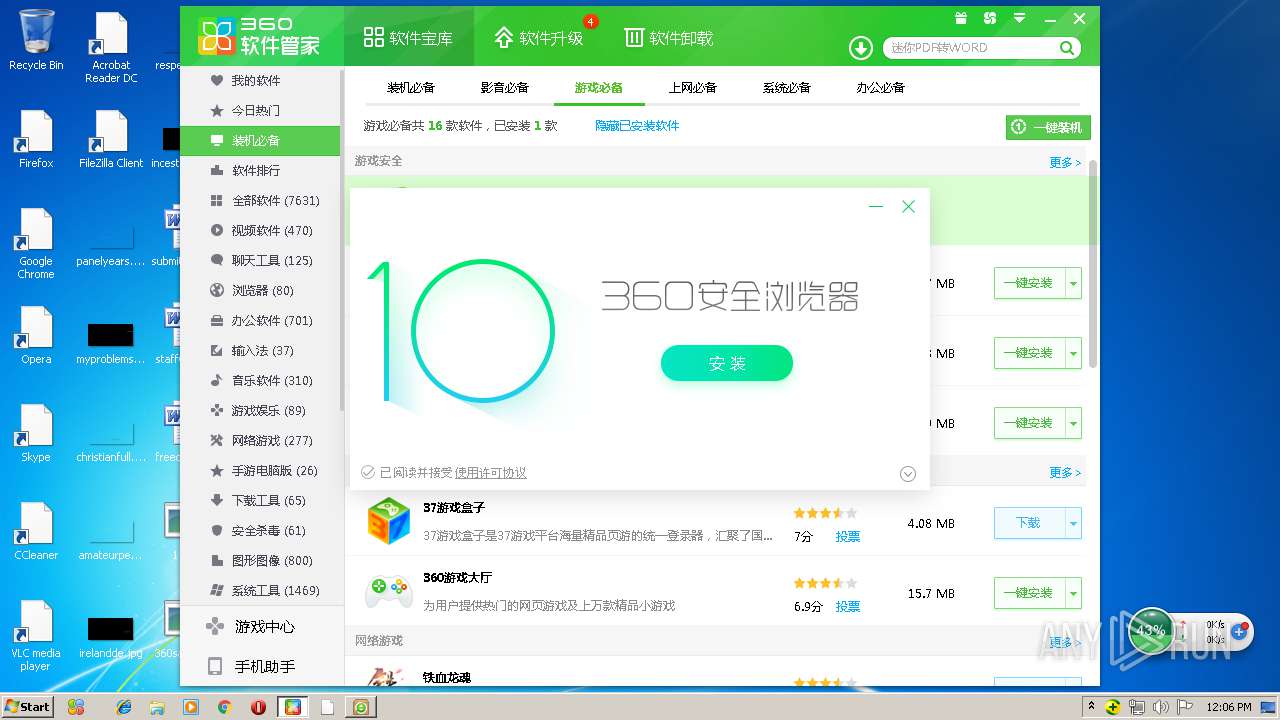Select 游戏娱乐 (89) category
This screenshot has width=1280, height=720.
pos(260,410)
